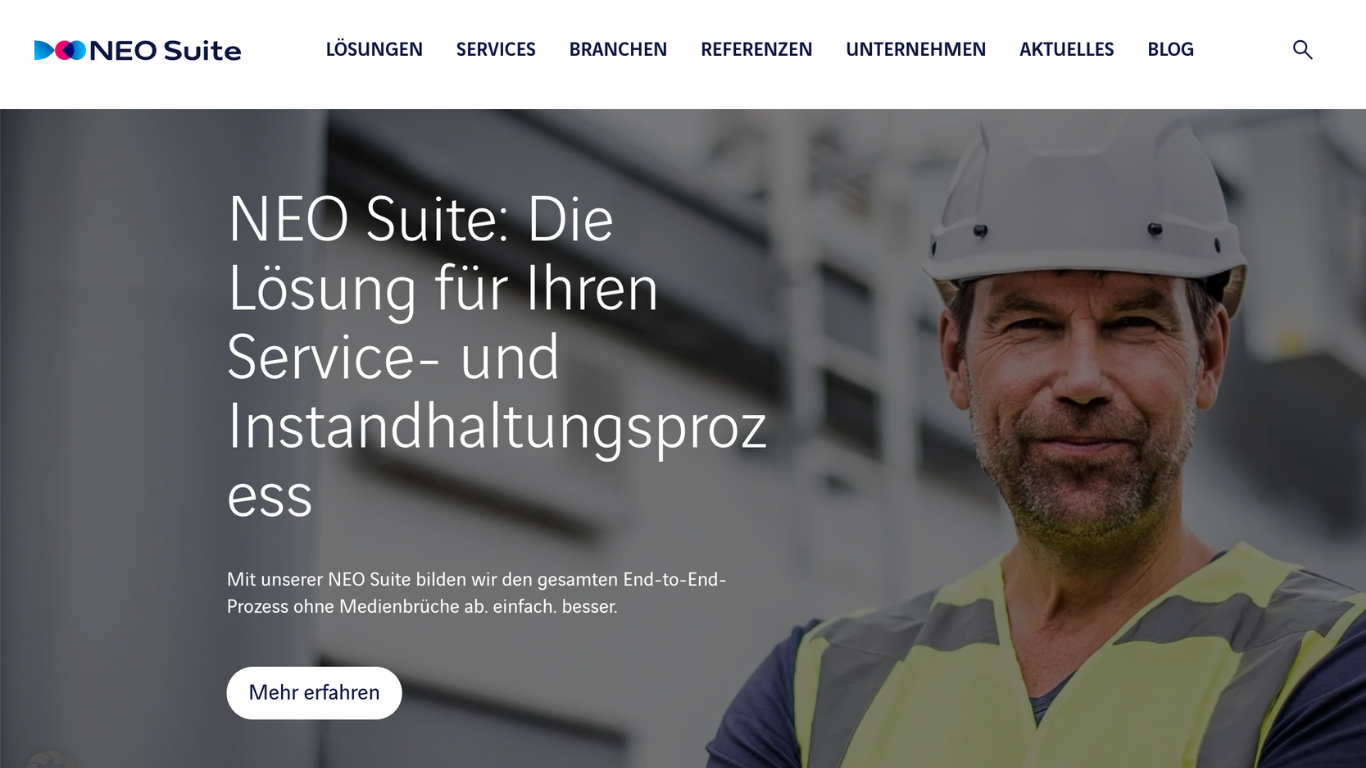Open the AKTUELLES navigation item
This screenshot has height=768, width=1366.
pos(1066,49)
